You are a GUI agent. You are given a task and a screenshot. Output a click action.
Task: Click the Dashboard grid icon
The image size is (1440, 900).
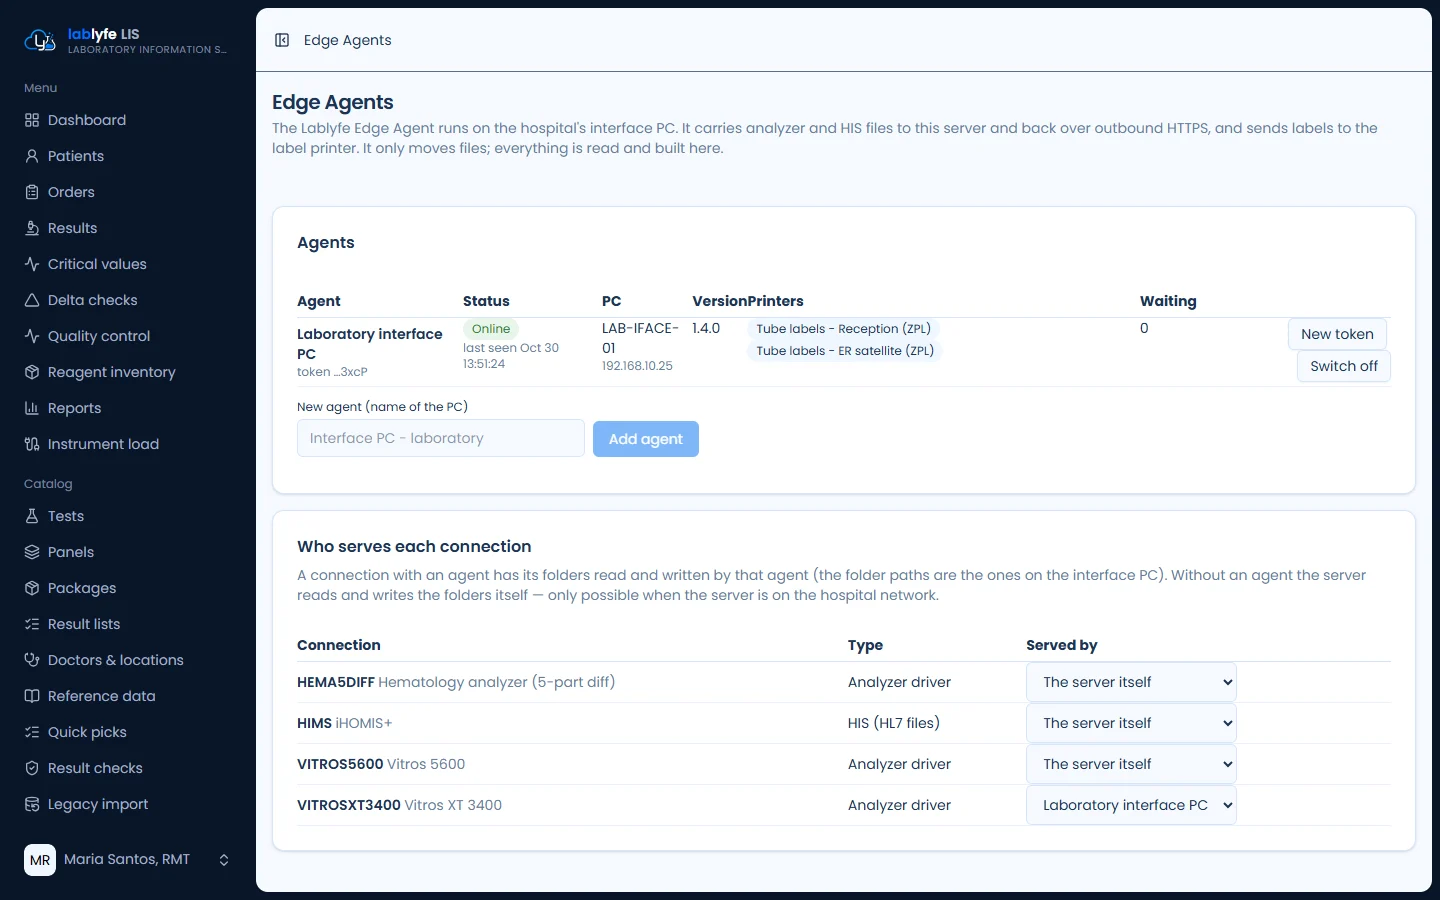point(32,120)
